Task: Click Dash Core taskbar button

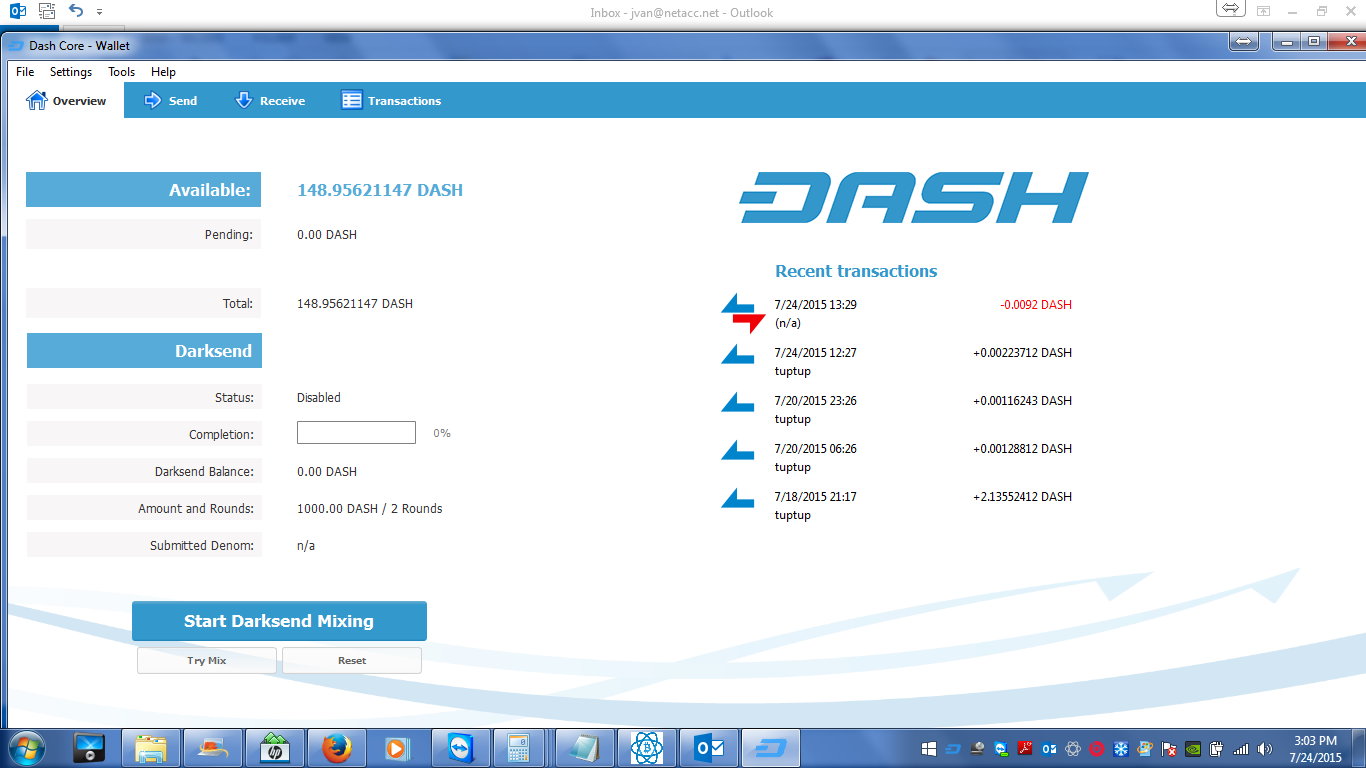Action: coord(771,748)
